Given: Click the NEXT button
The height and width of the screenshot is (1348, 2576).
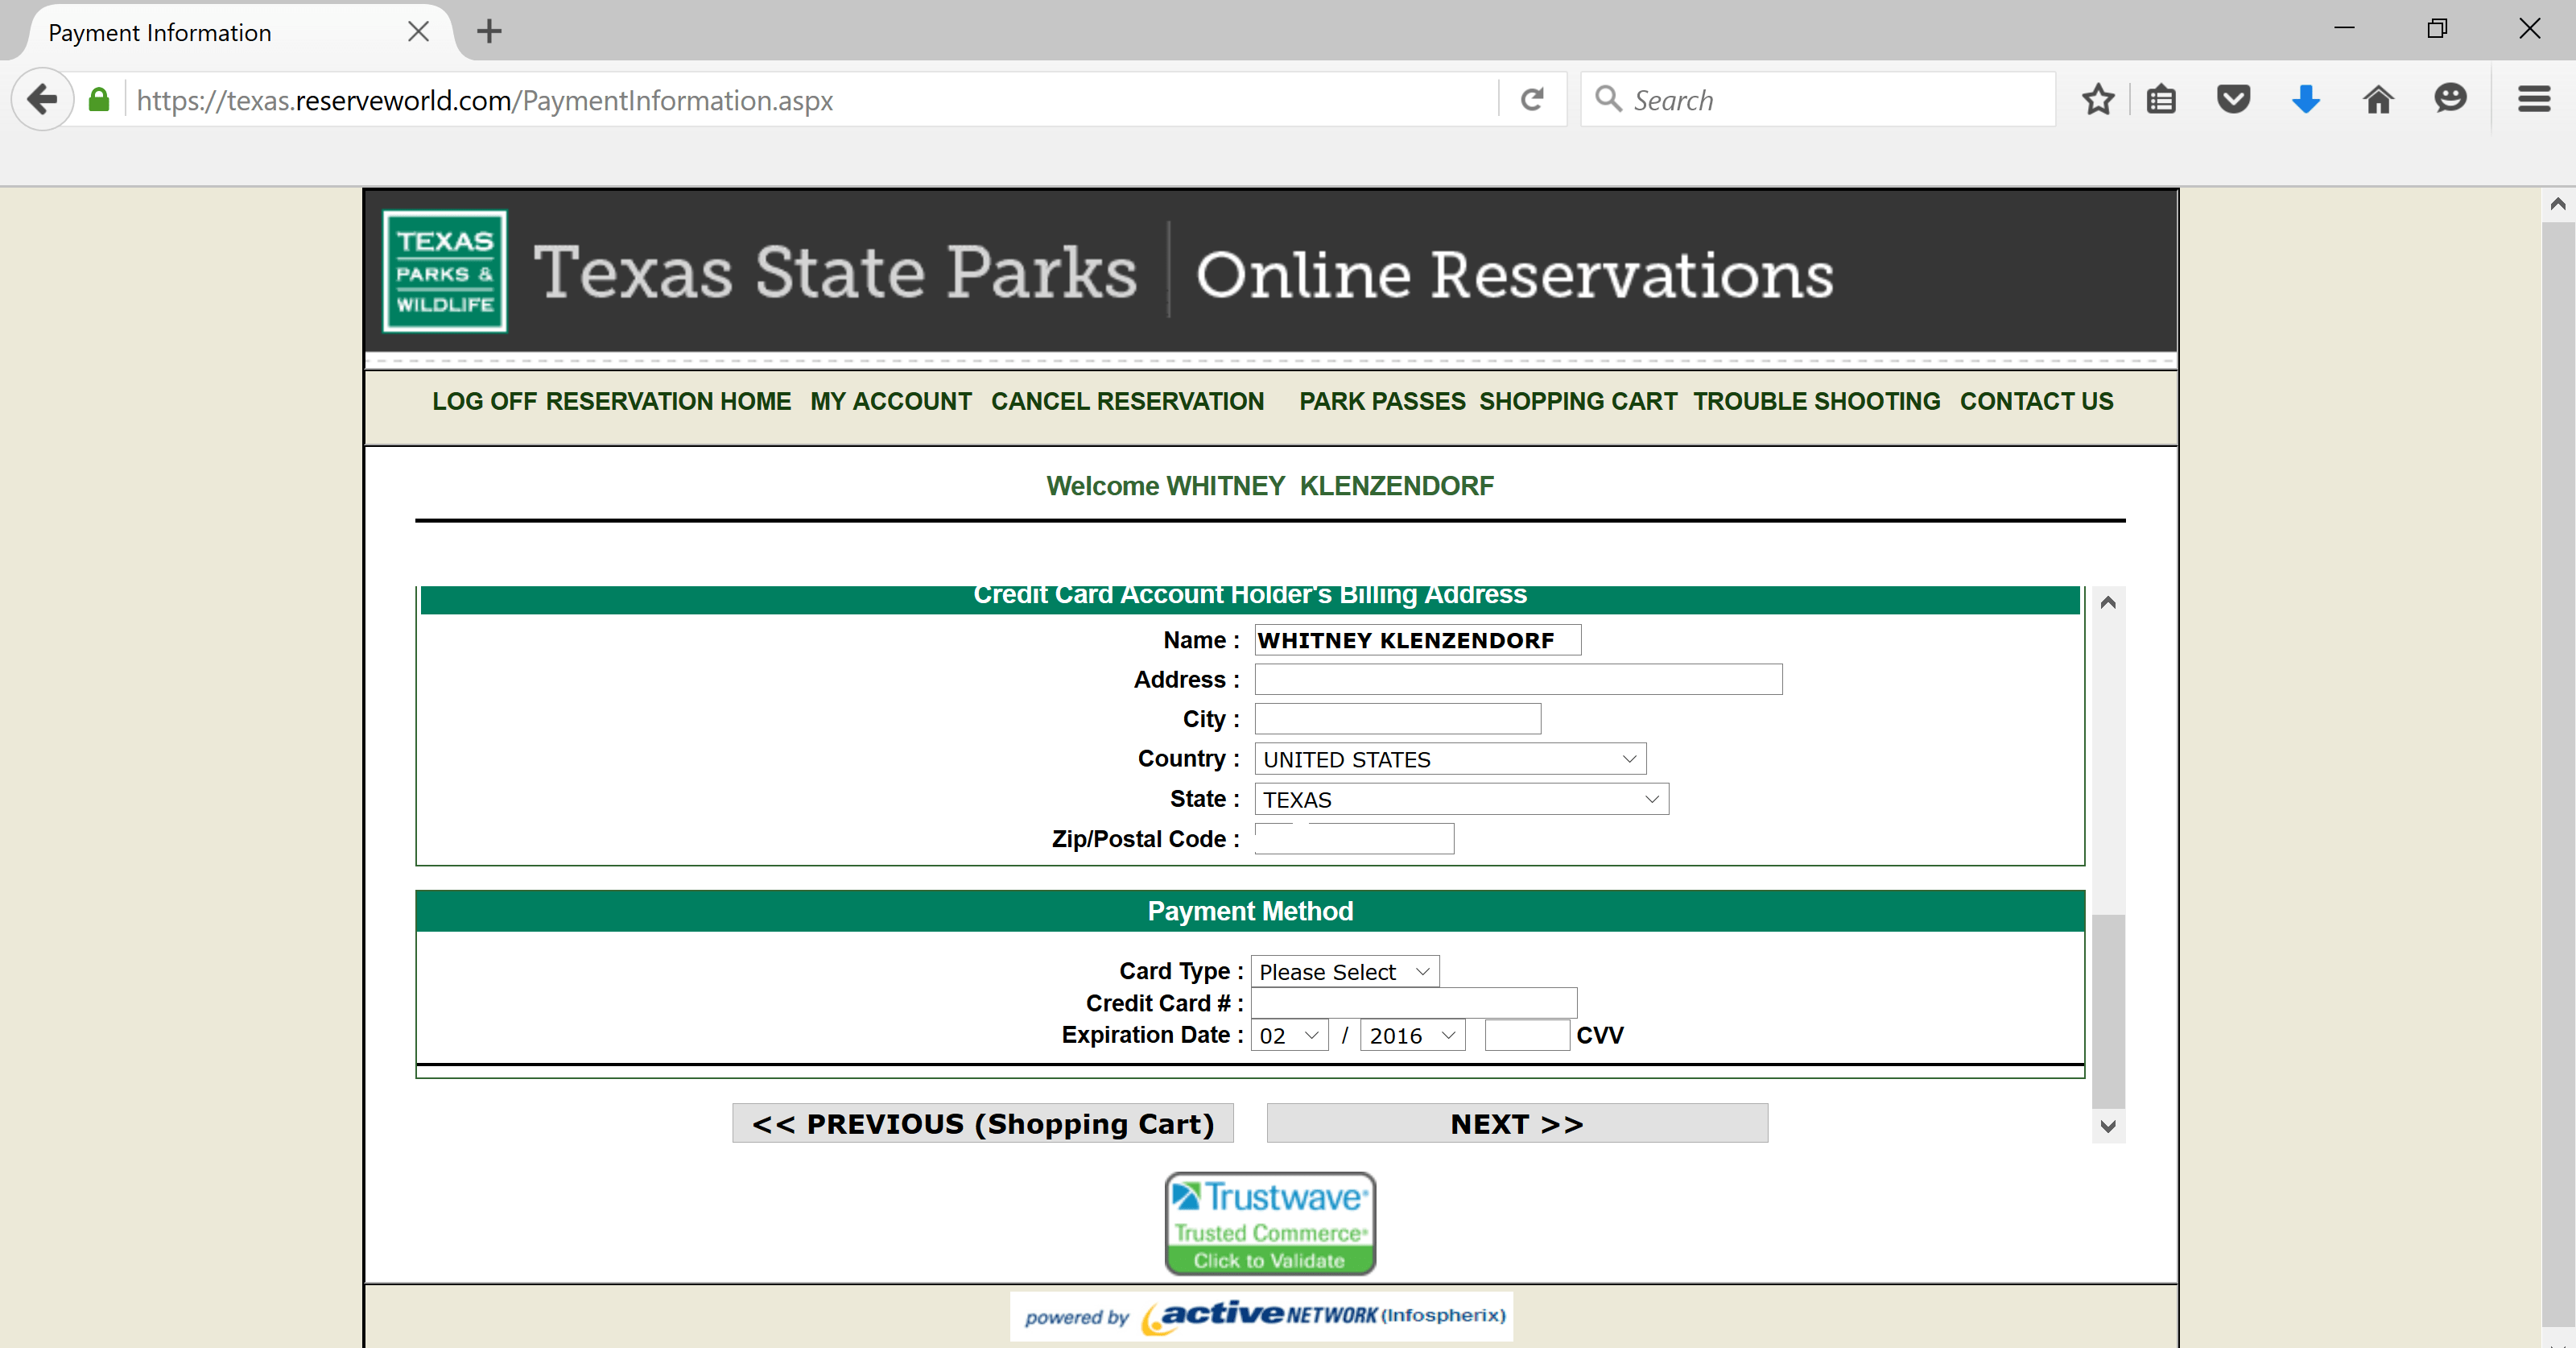Looking at the screenshot, I should click(x=1516, y=1124).
